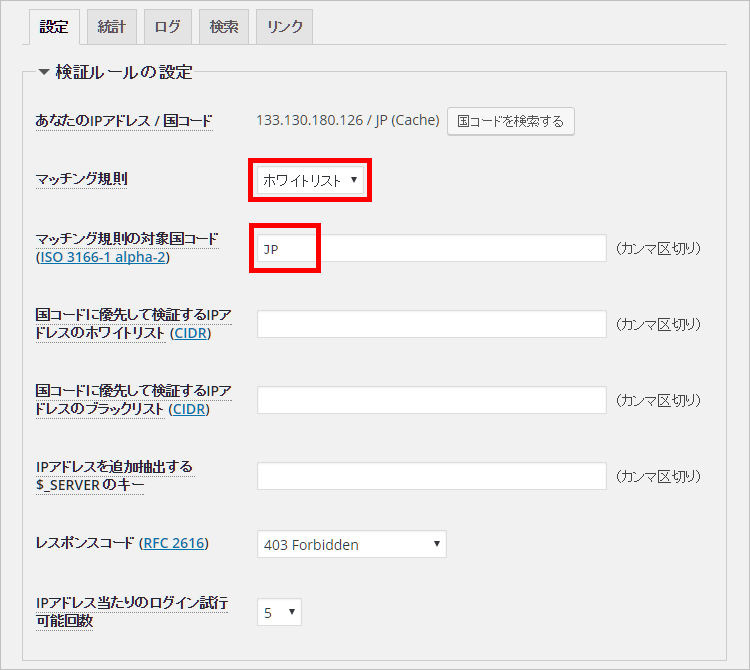Focus the country code field containing JP
The image size is (750, 670).
(431, 248)
